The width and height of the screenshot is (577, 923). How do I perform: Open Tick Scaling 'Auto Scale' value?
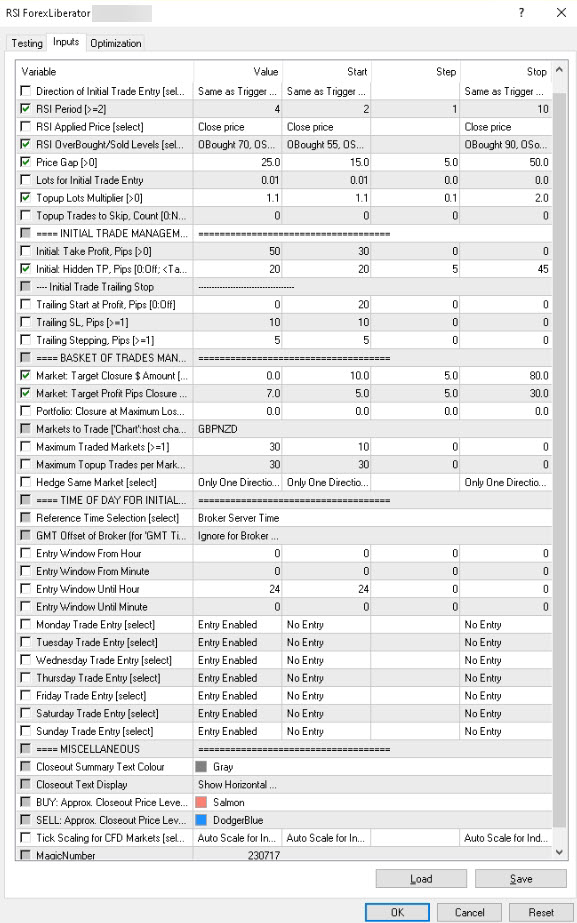tap(238, 838)
